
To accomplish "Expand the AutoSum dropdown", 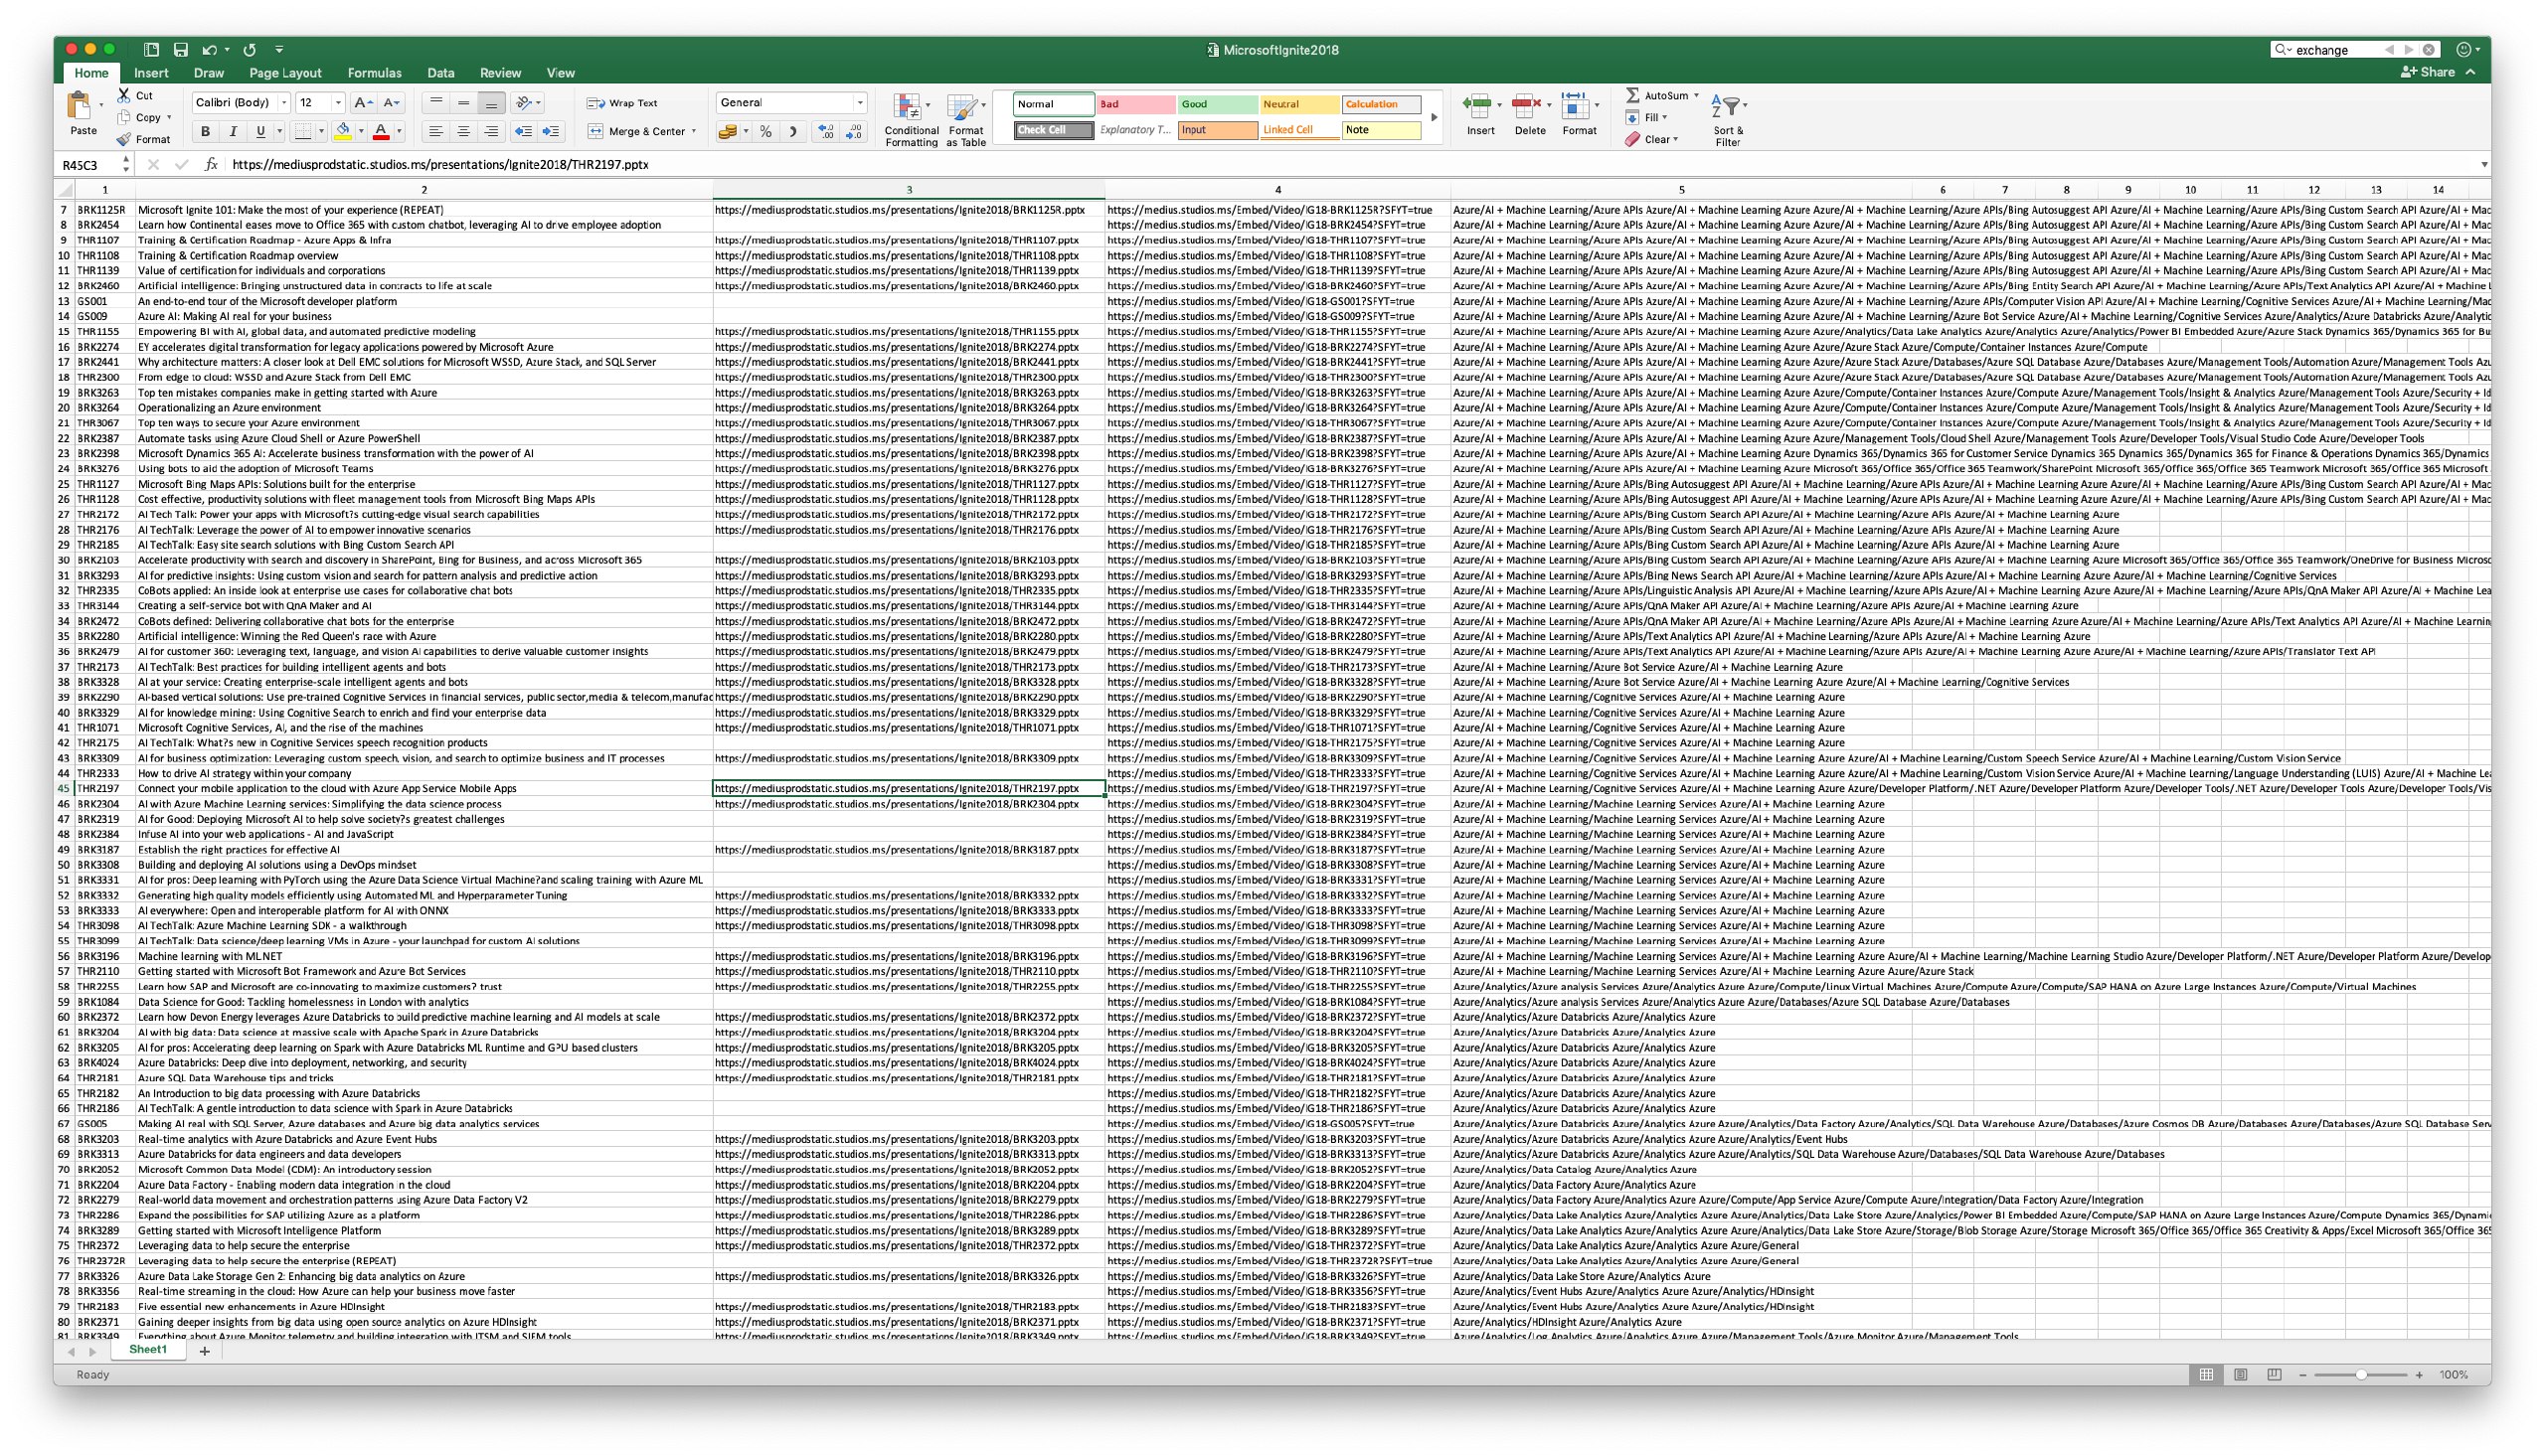I will [1696, 95].
